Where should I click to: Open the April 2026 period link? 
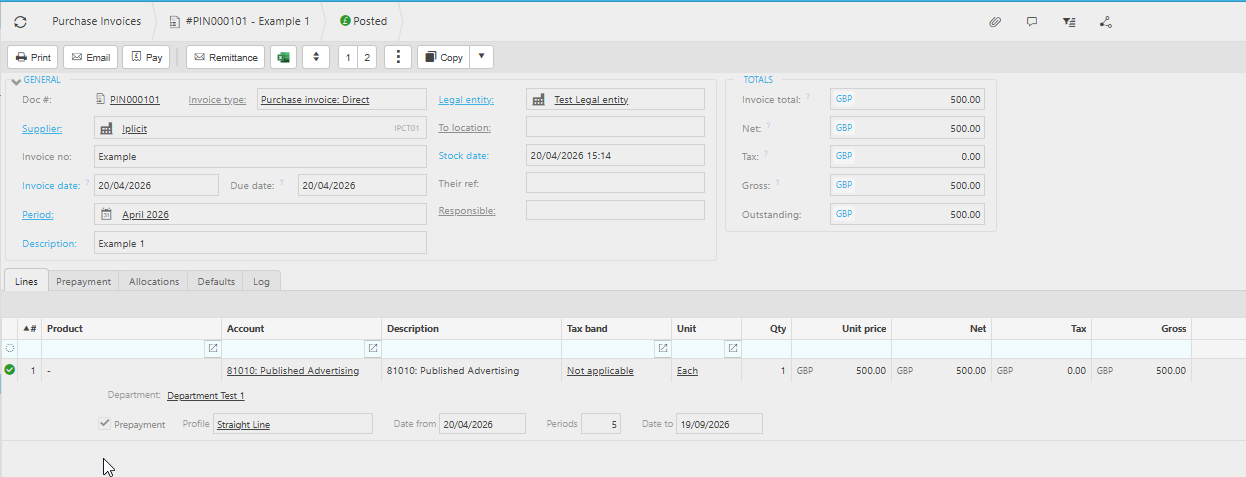145,215
